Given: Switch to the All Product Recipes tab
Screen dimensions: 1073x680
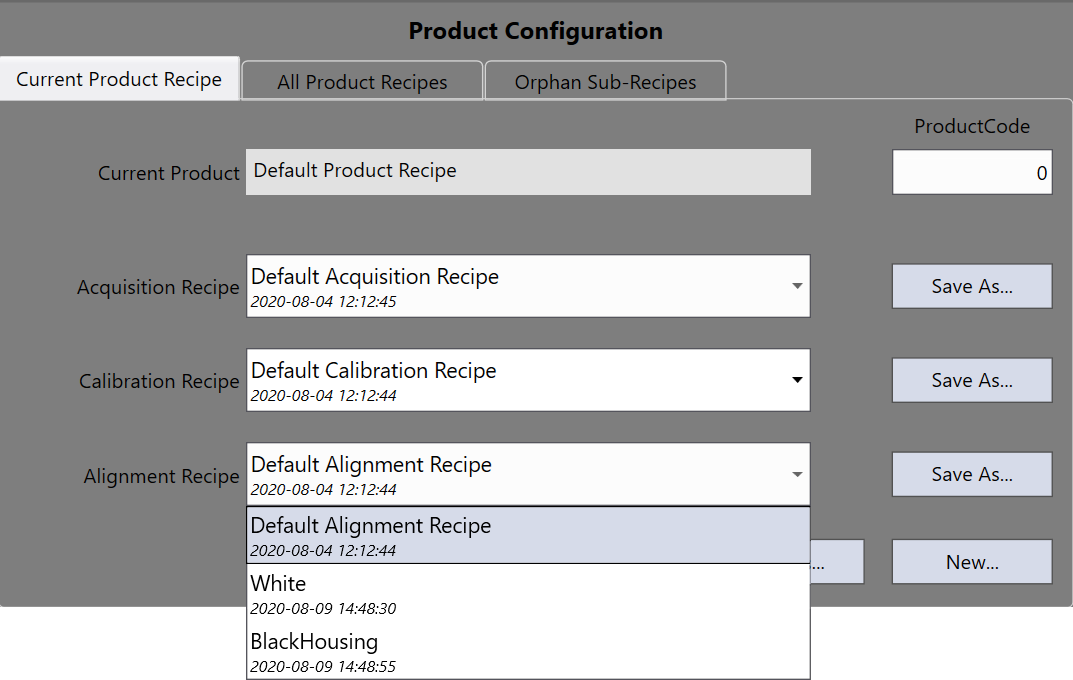Looking at the screenshot, I should 362,82.
